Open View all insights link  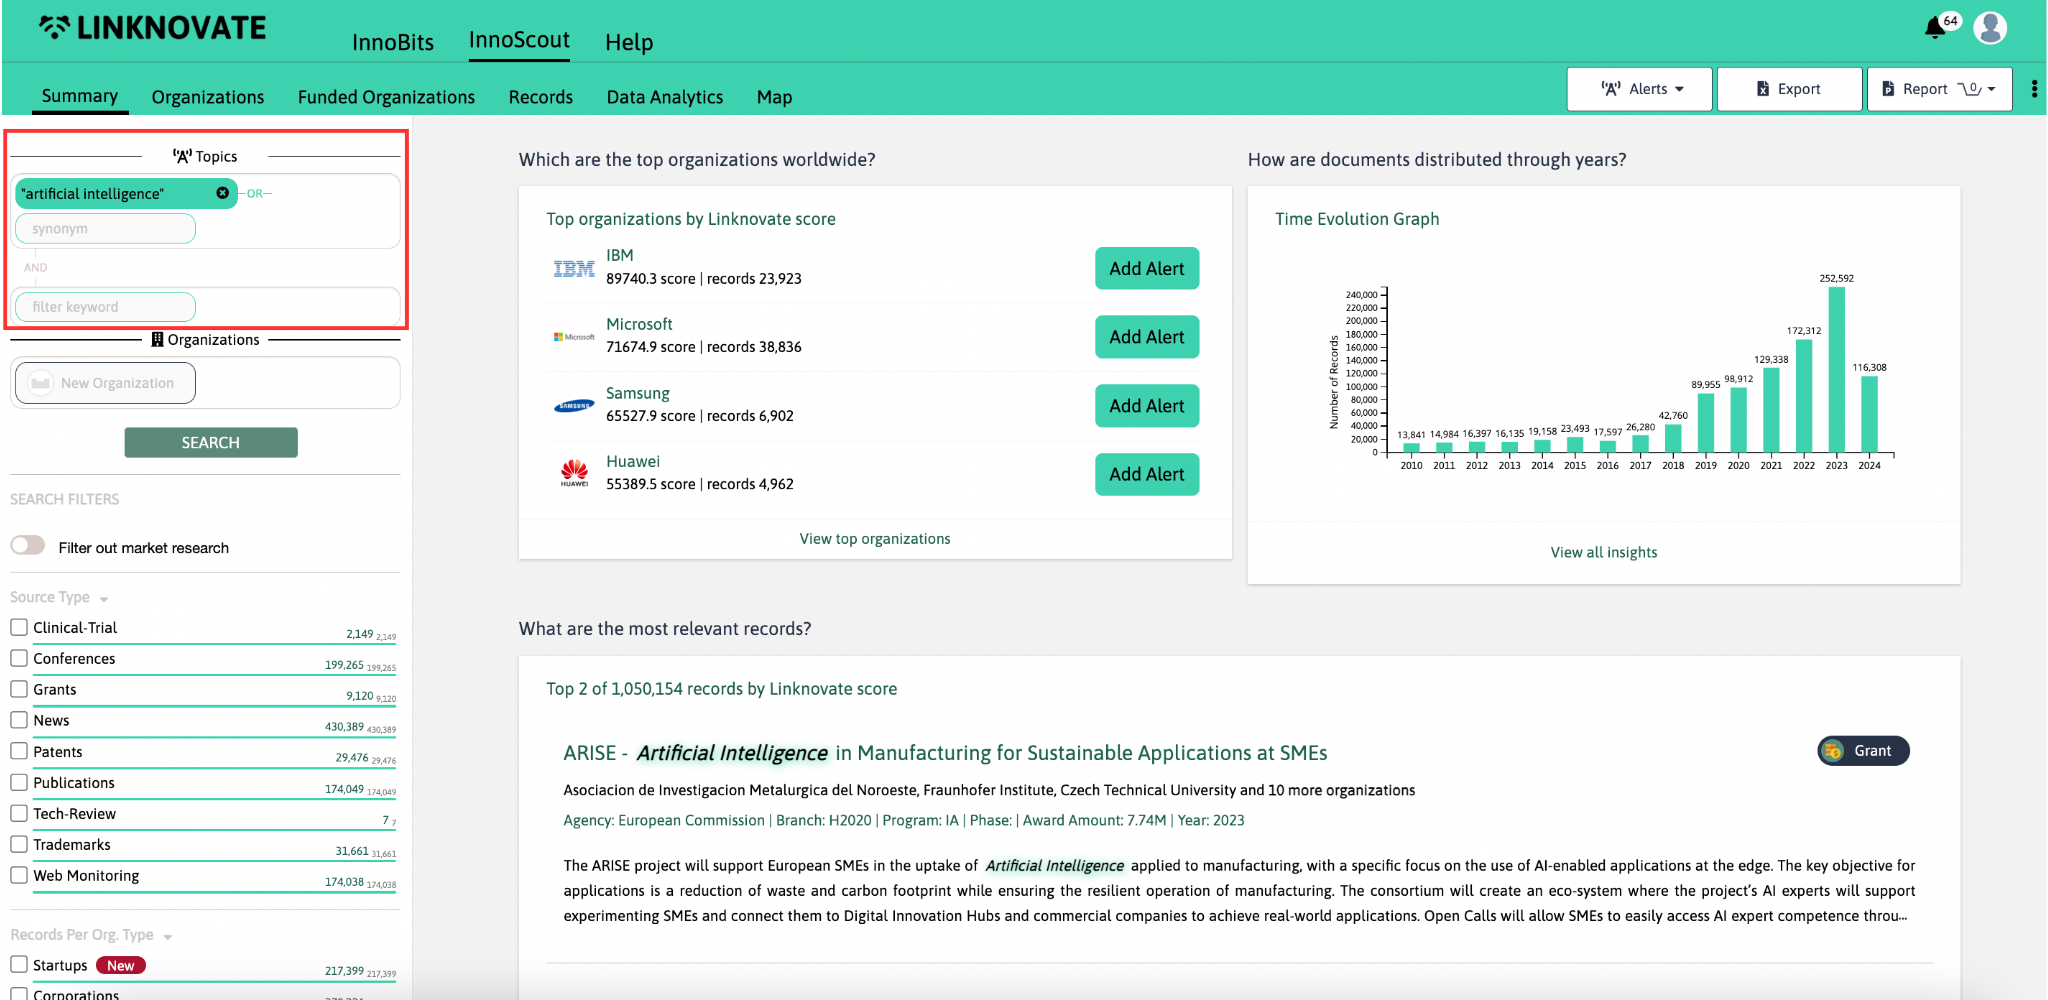pos(1604,552)
